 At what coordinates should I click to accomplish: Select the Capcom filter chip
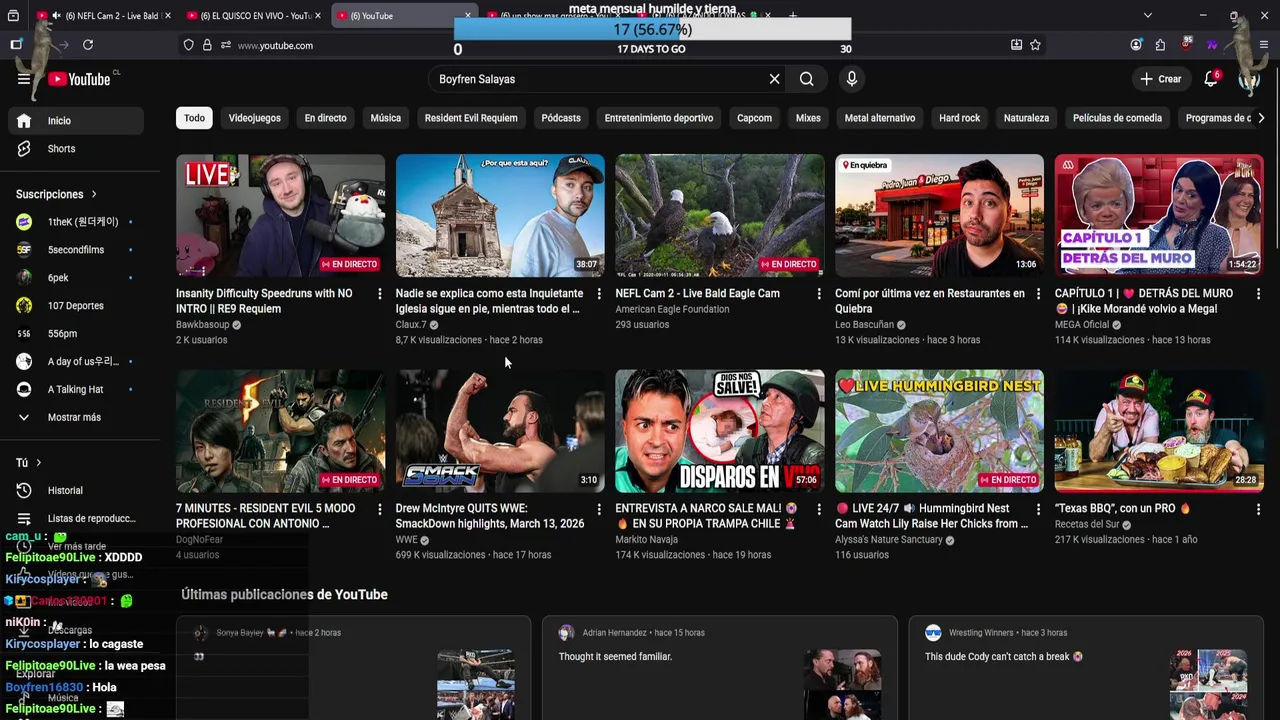[754, 118]
